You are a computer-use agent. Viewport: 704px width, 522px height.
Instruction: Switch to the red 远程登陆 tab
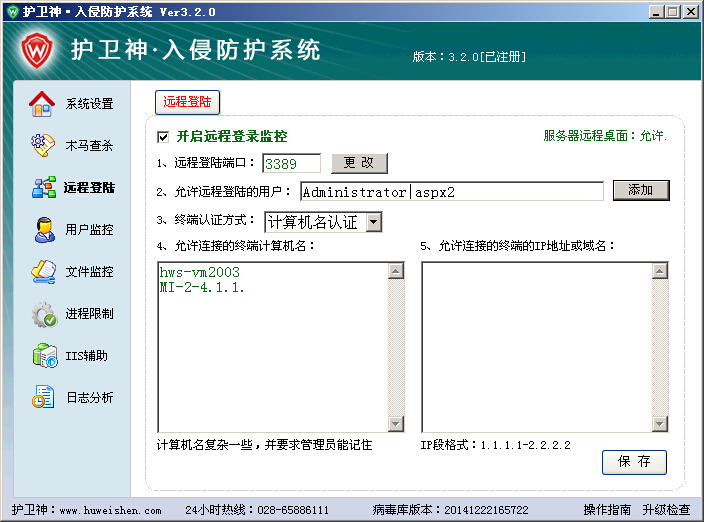[187, 102]
